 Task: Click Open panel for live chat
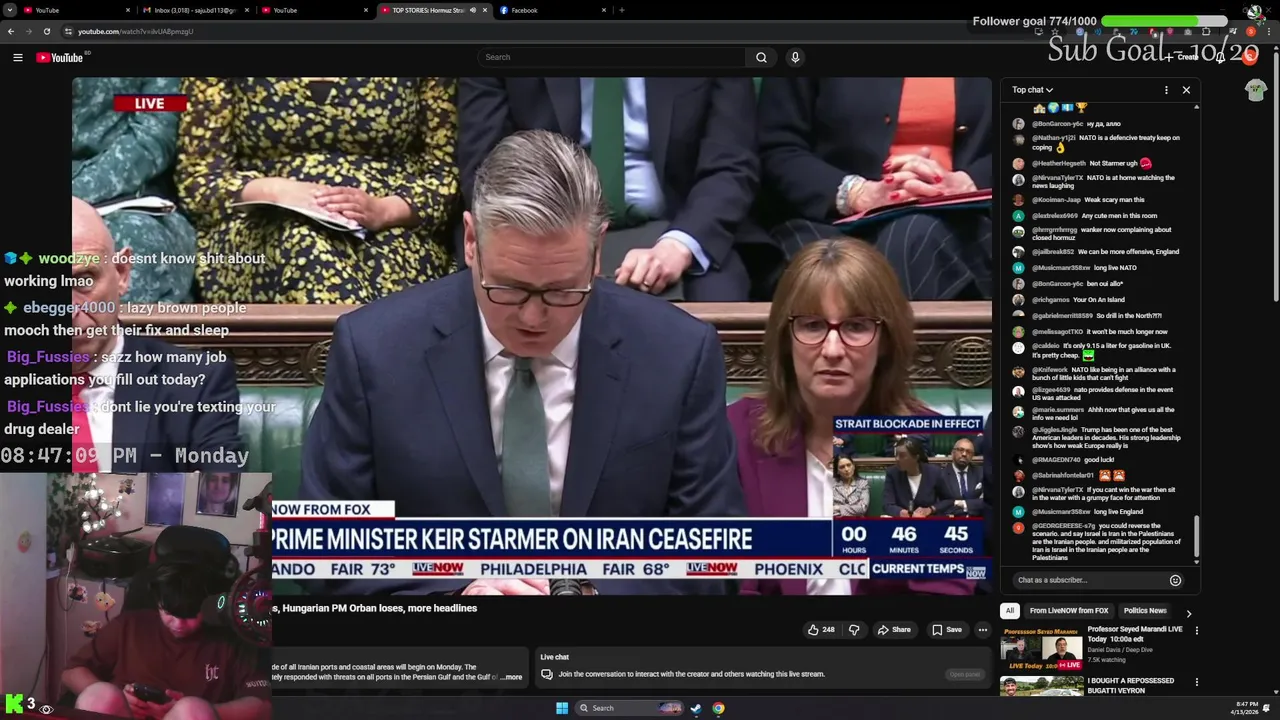[x=965, y=674]
